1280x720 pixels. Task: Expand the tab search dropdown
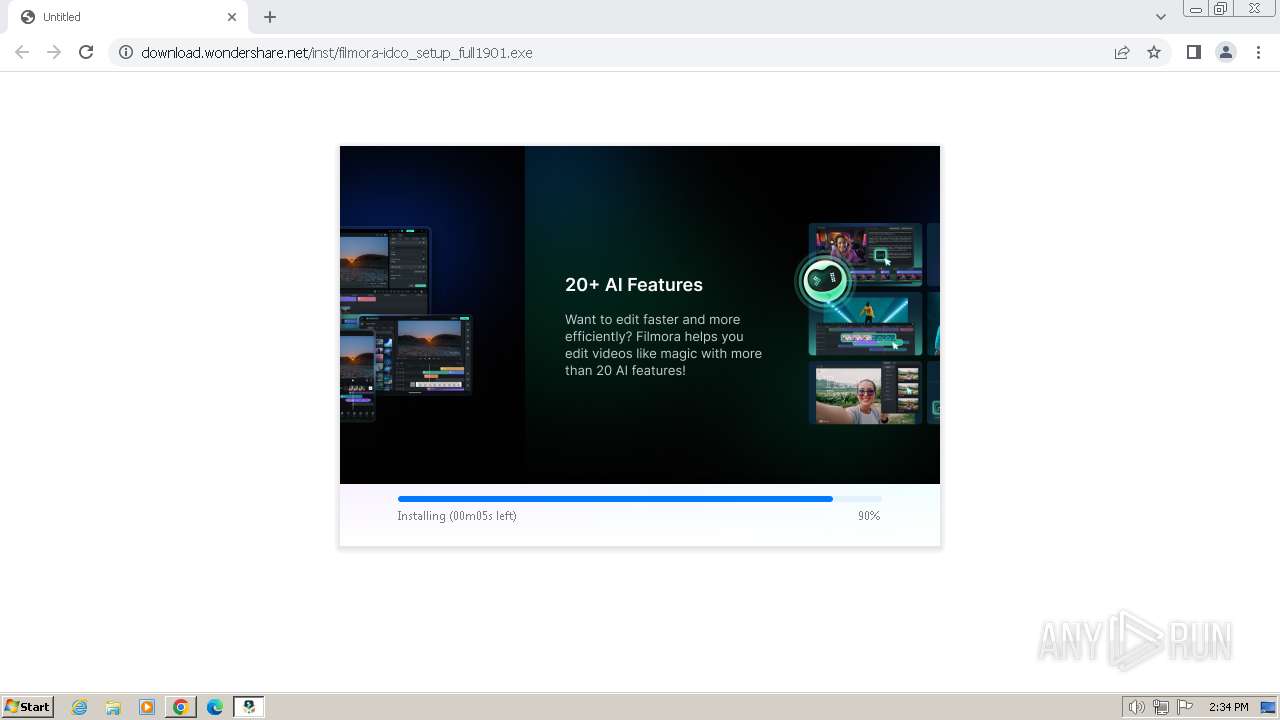click(1160, 17)
